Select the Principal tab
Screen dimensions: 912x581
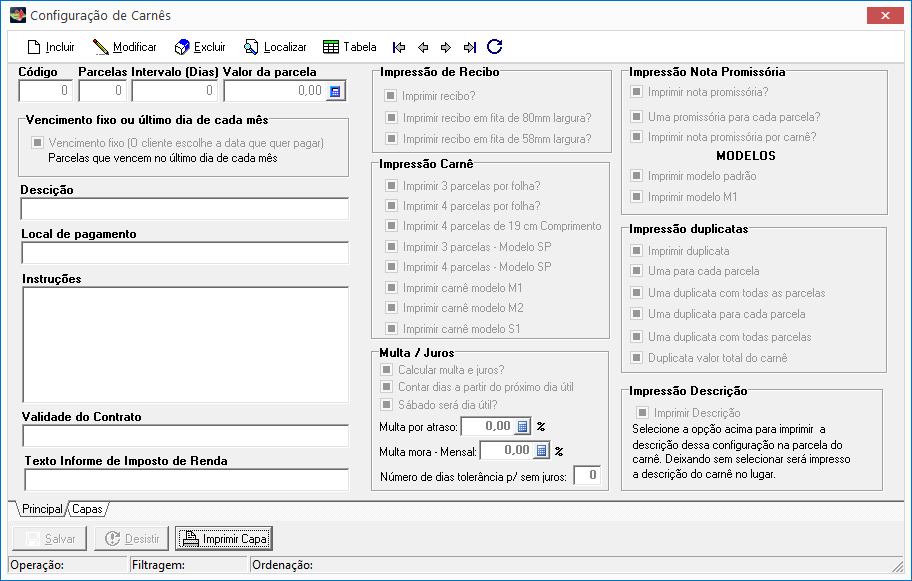click(40, 509)
